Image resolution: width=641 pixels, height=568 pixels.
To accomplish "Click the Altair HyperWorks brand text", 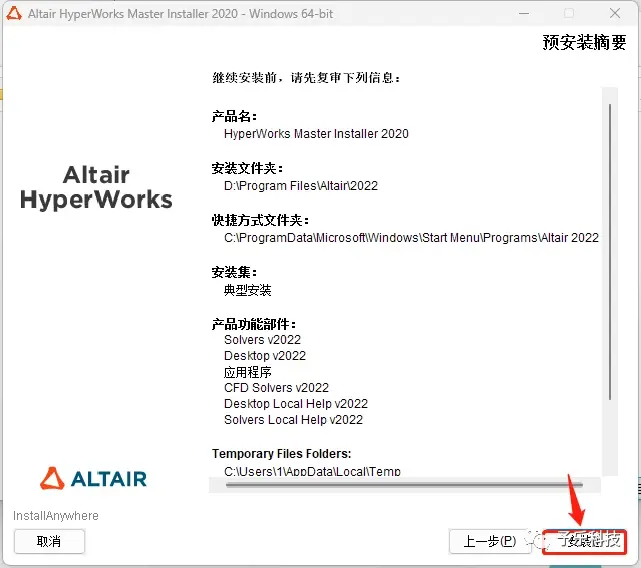I will click(96, 188).
